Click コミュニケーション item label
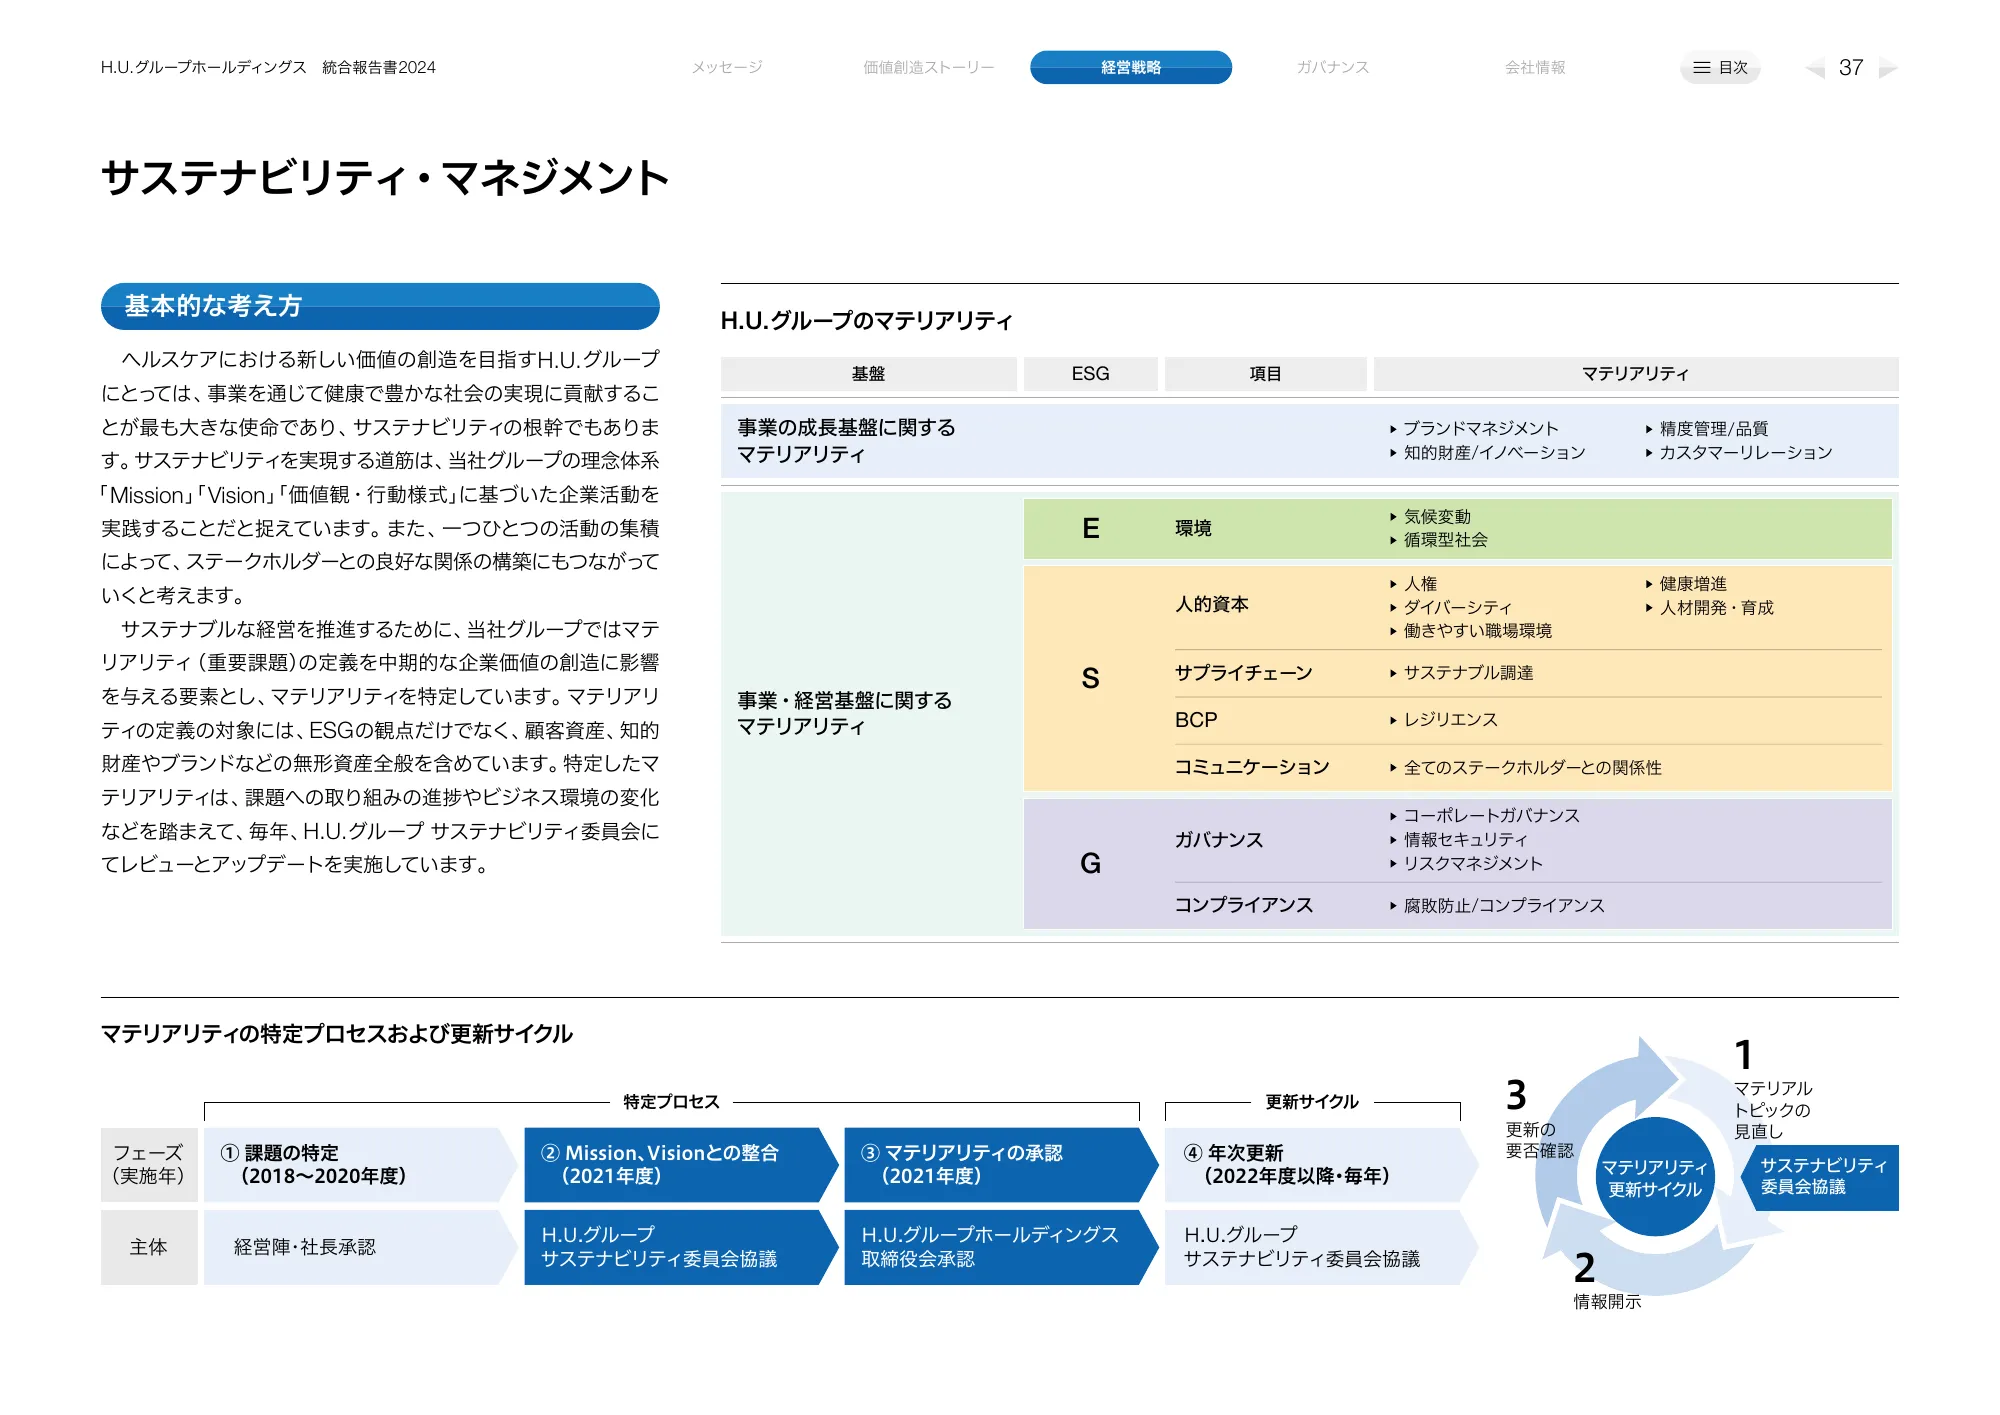The height and width of the screenshot is (1415, 2000). (1252, 767)
